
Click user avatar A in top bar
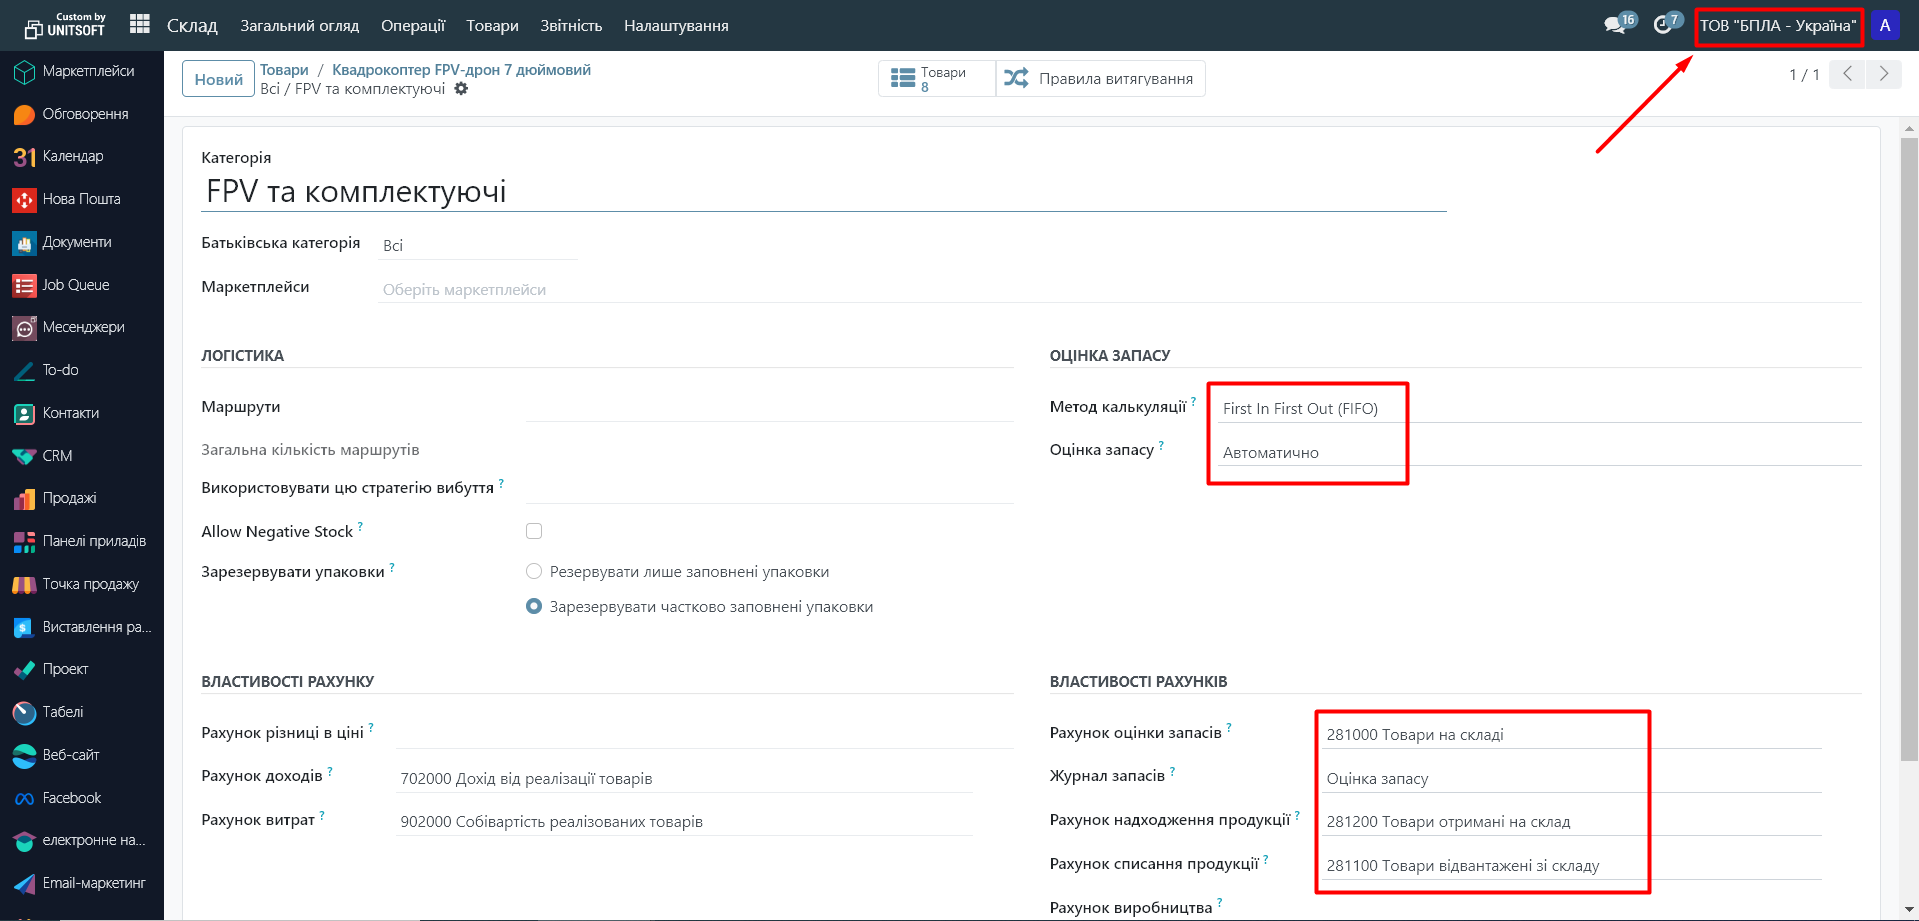pyautogui.click(x=1884, y=25)
